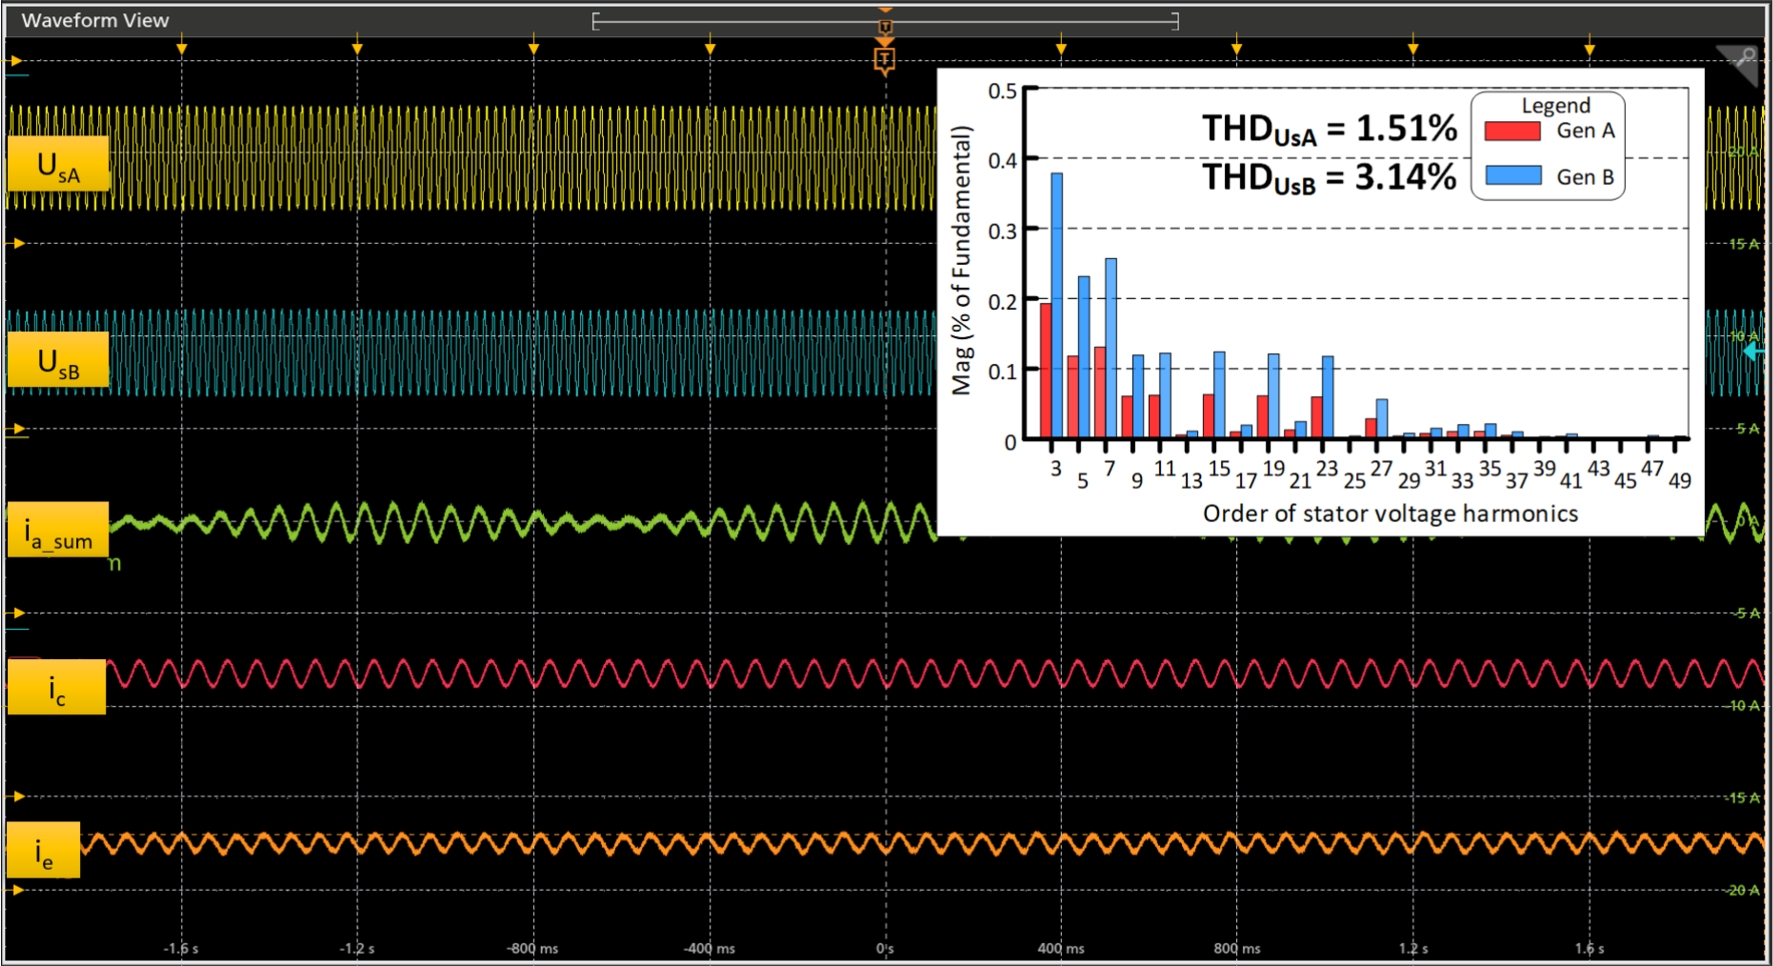Click the tallest blue bar at harmonic 3
The image size is (1773, 966).
pos(1057,305)
